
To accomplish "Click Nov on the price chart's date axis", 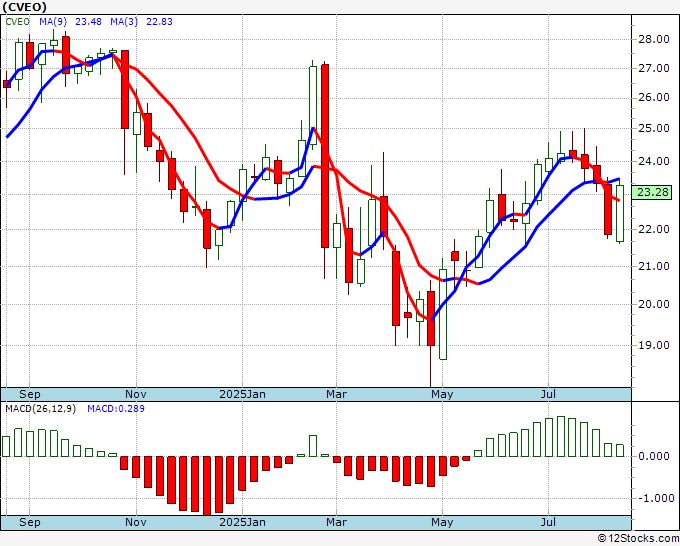I will 136,394.
